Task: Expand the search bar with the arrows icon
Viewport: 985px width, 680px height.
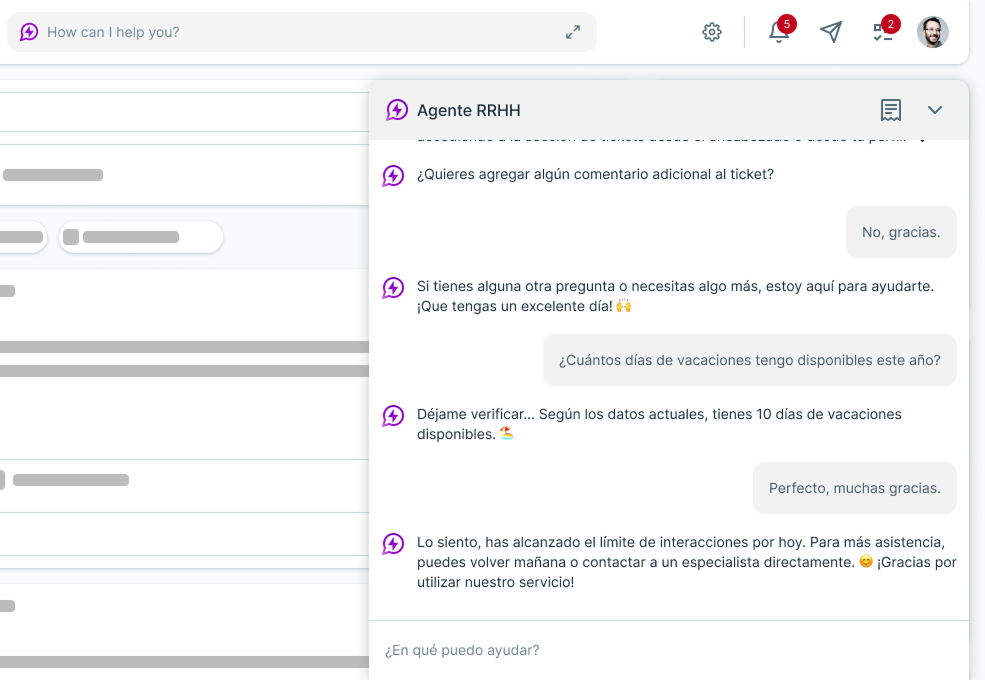Action: (x=573, y=32)
